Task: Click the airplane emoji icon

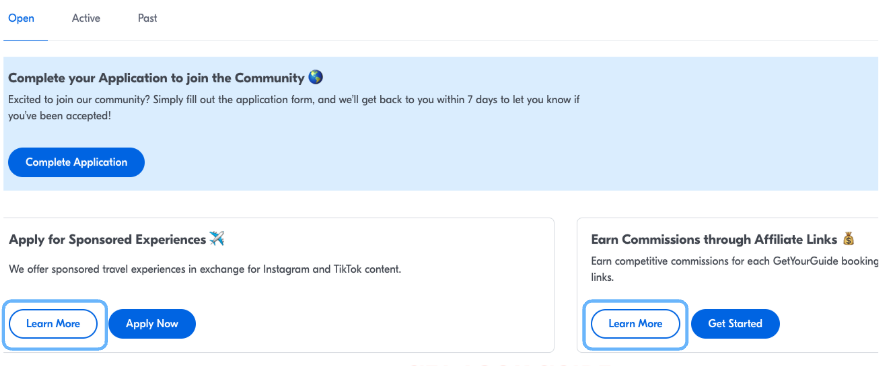Action: click(x=217, y=239)
